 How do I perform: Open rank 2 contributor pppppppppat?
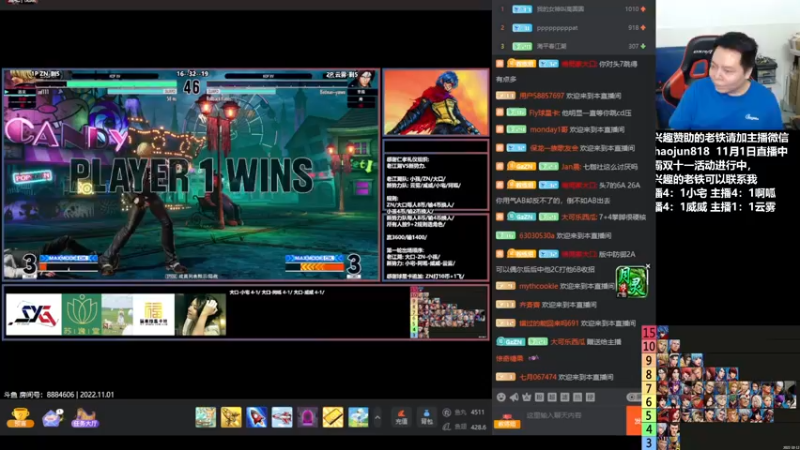tap(573, 28)
